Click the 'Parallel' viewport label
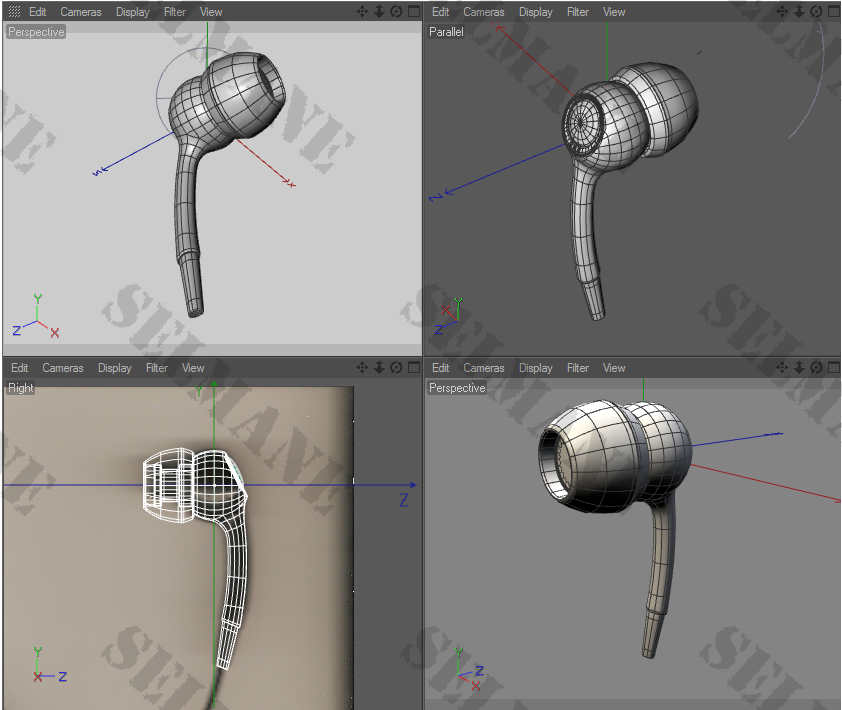 [446, 32]
